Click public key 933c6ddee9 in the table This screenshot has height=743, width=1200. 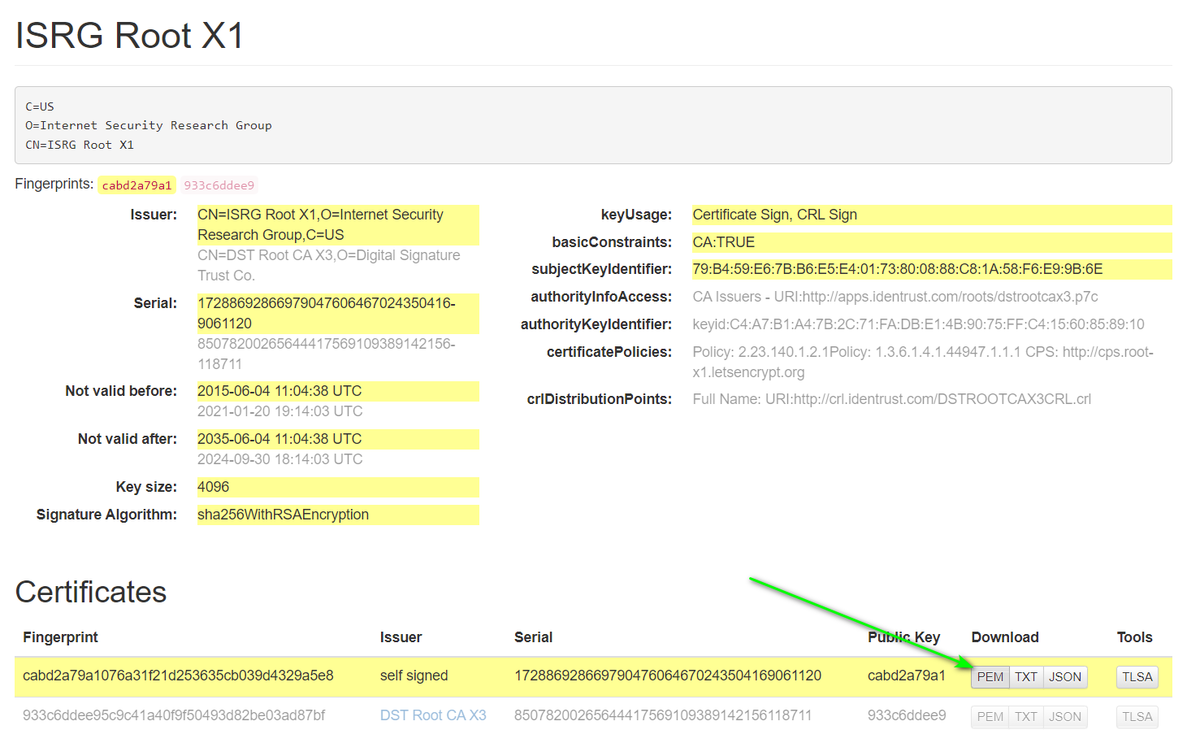[906, 715]
